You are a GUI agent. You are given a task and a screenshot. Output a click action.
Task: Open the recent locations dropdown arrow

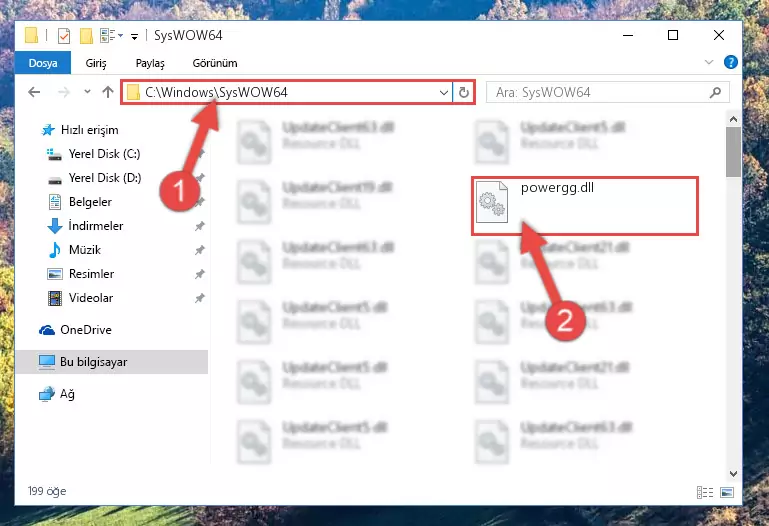pyautogui.click(x=87, y=92)
